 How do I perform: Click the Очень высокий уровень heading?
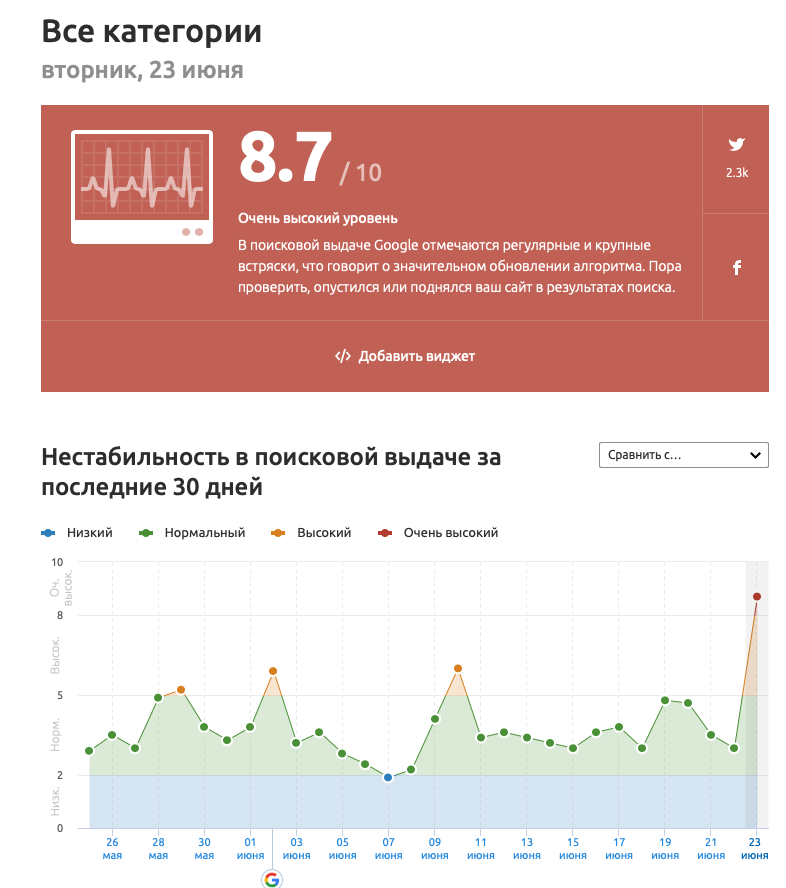(x=318, y=219)
